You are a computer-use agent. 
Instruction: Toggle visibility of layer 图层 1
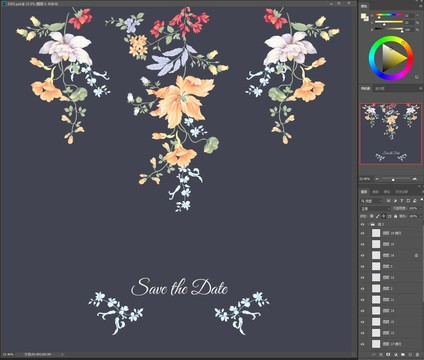tap(363, 266)
